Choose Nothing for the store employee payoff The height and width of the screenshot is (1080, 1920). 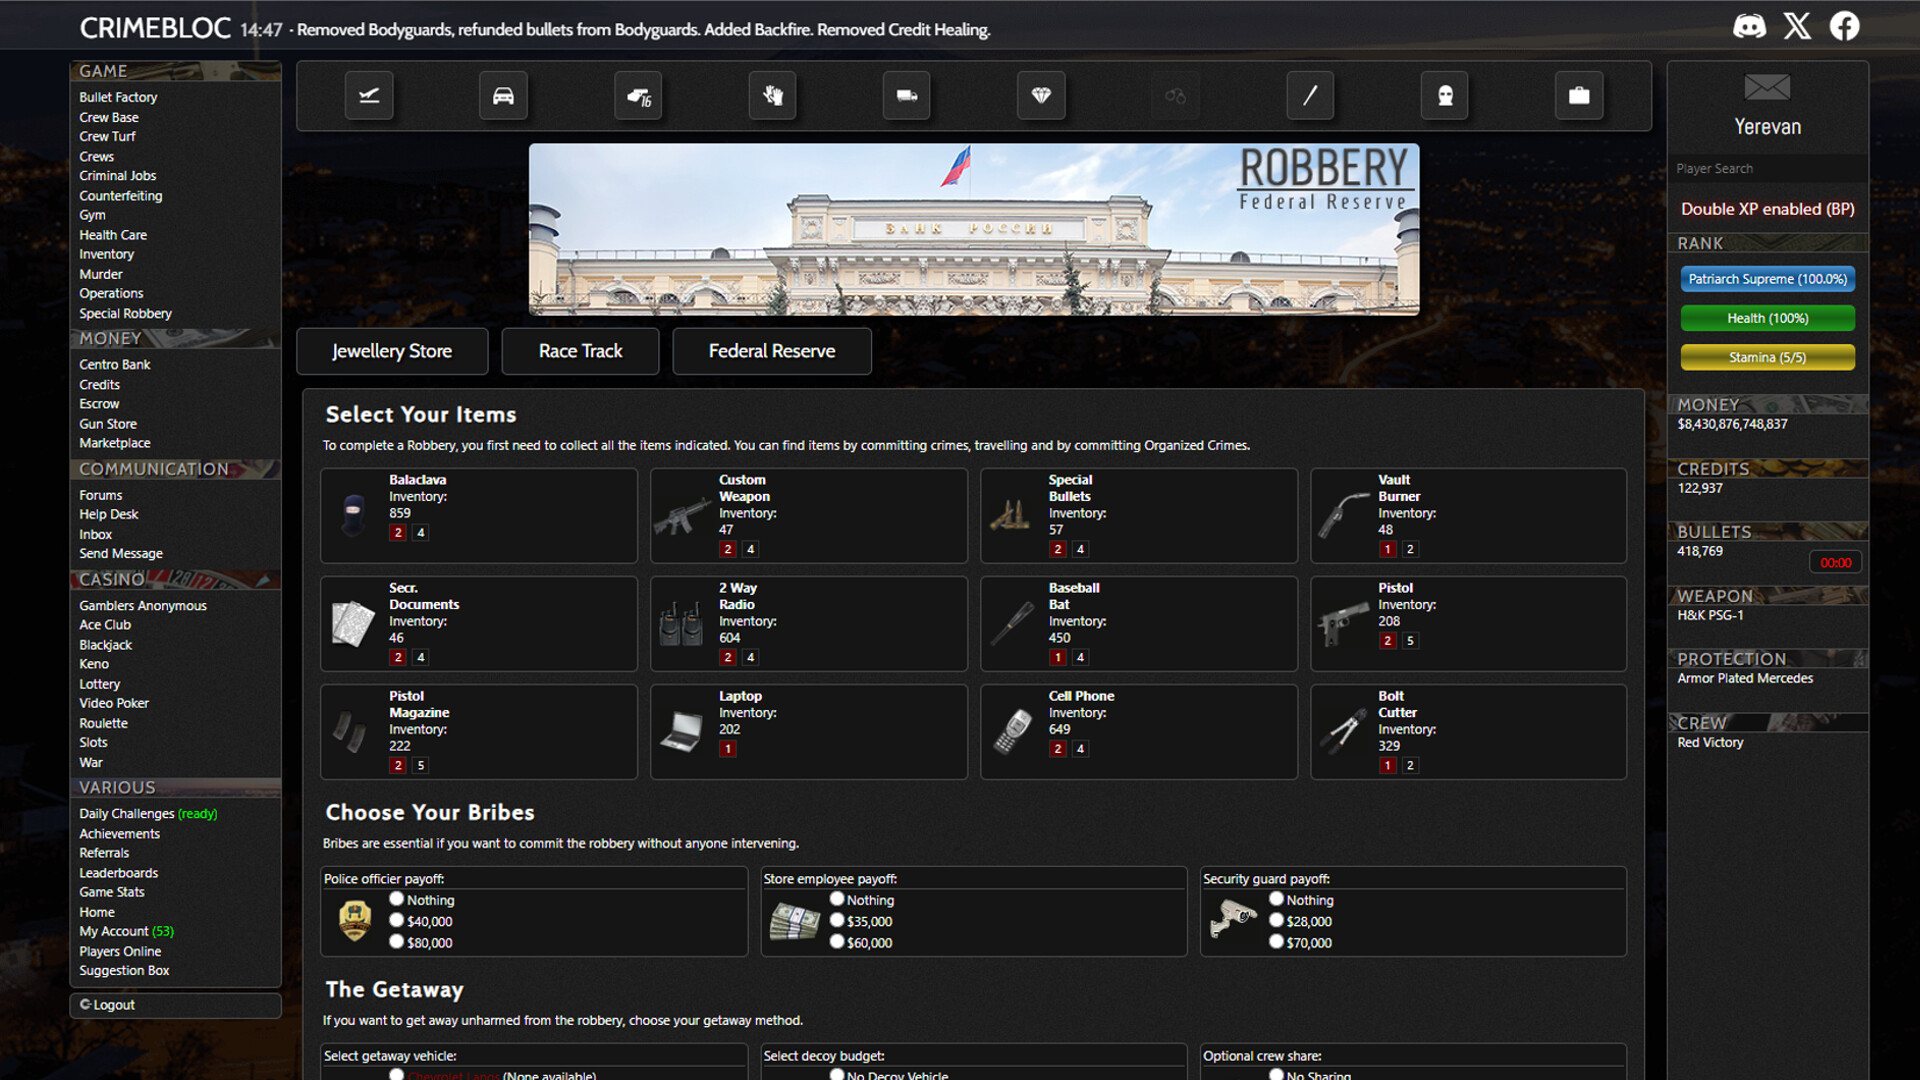click(837, 899)
